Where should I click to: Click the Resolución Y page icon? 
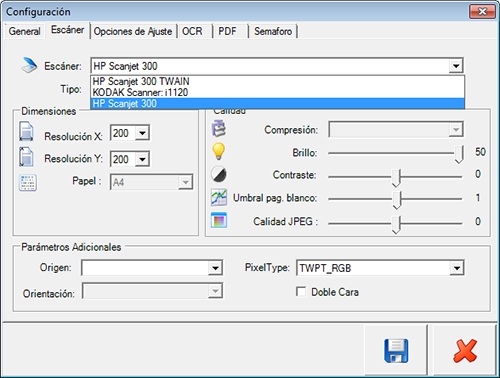pyautogui.click(x=26, y=157)
